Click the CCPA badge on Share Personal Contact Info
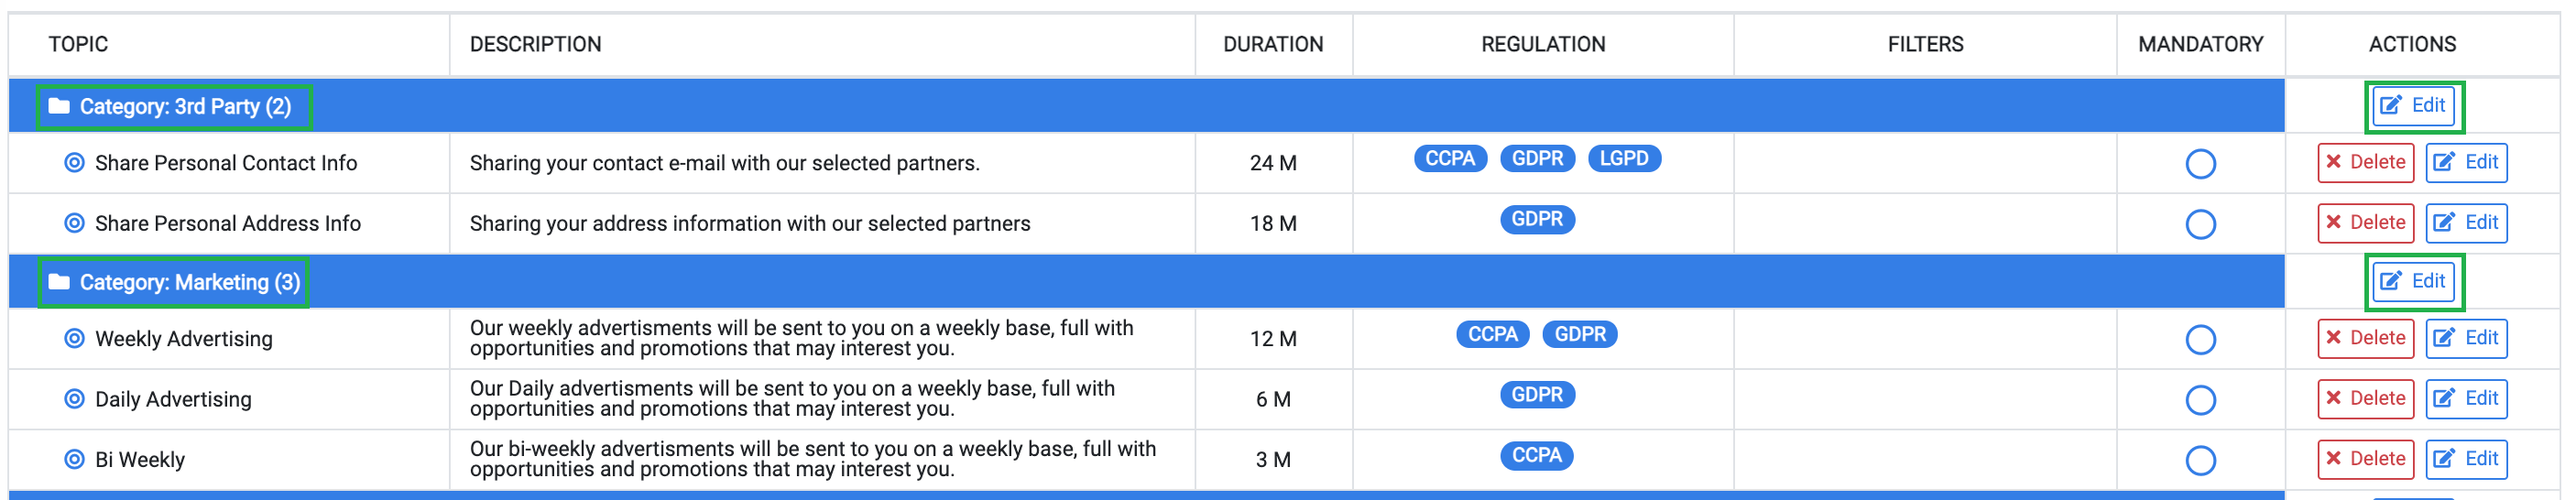The height and width of the screenshot is (500, 2576). point(1450,159)
